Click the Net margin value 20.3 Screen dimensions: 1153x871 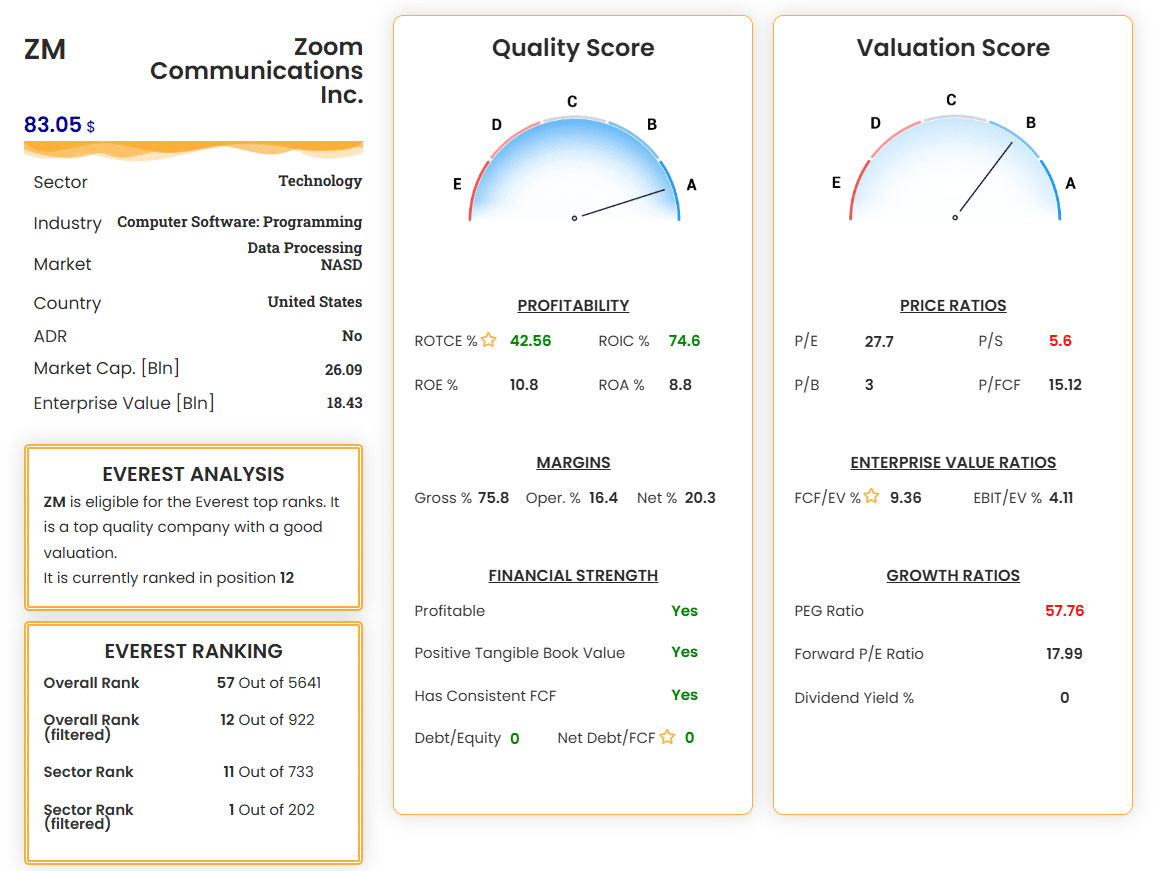pyautogui.click(x=700, y=498)
